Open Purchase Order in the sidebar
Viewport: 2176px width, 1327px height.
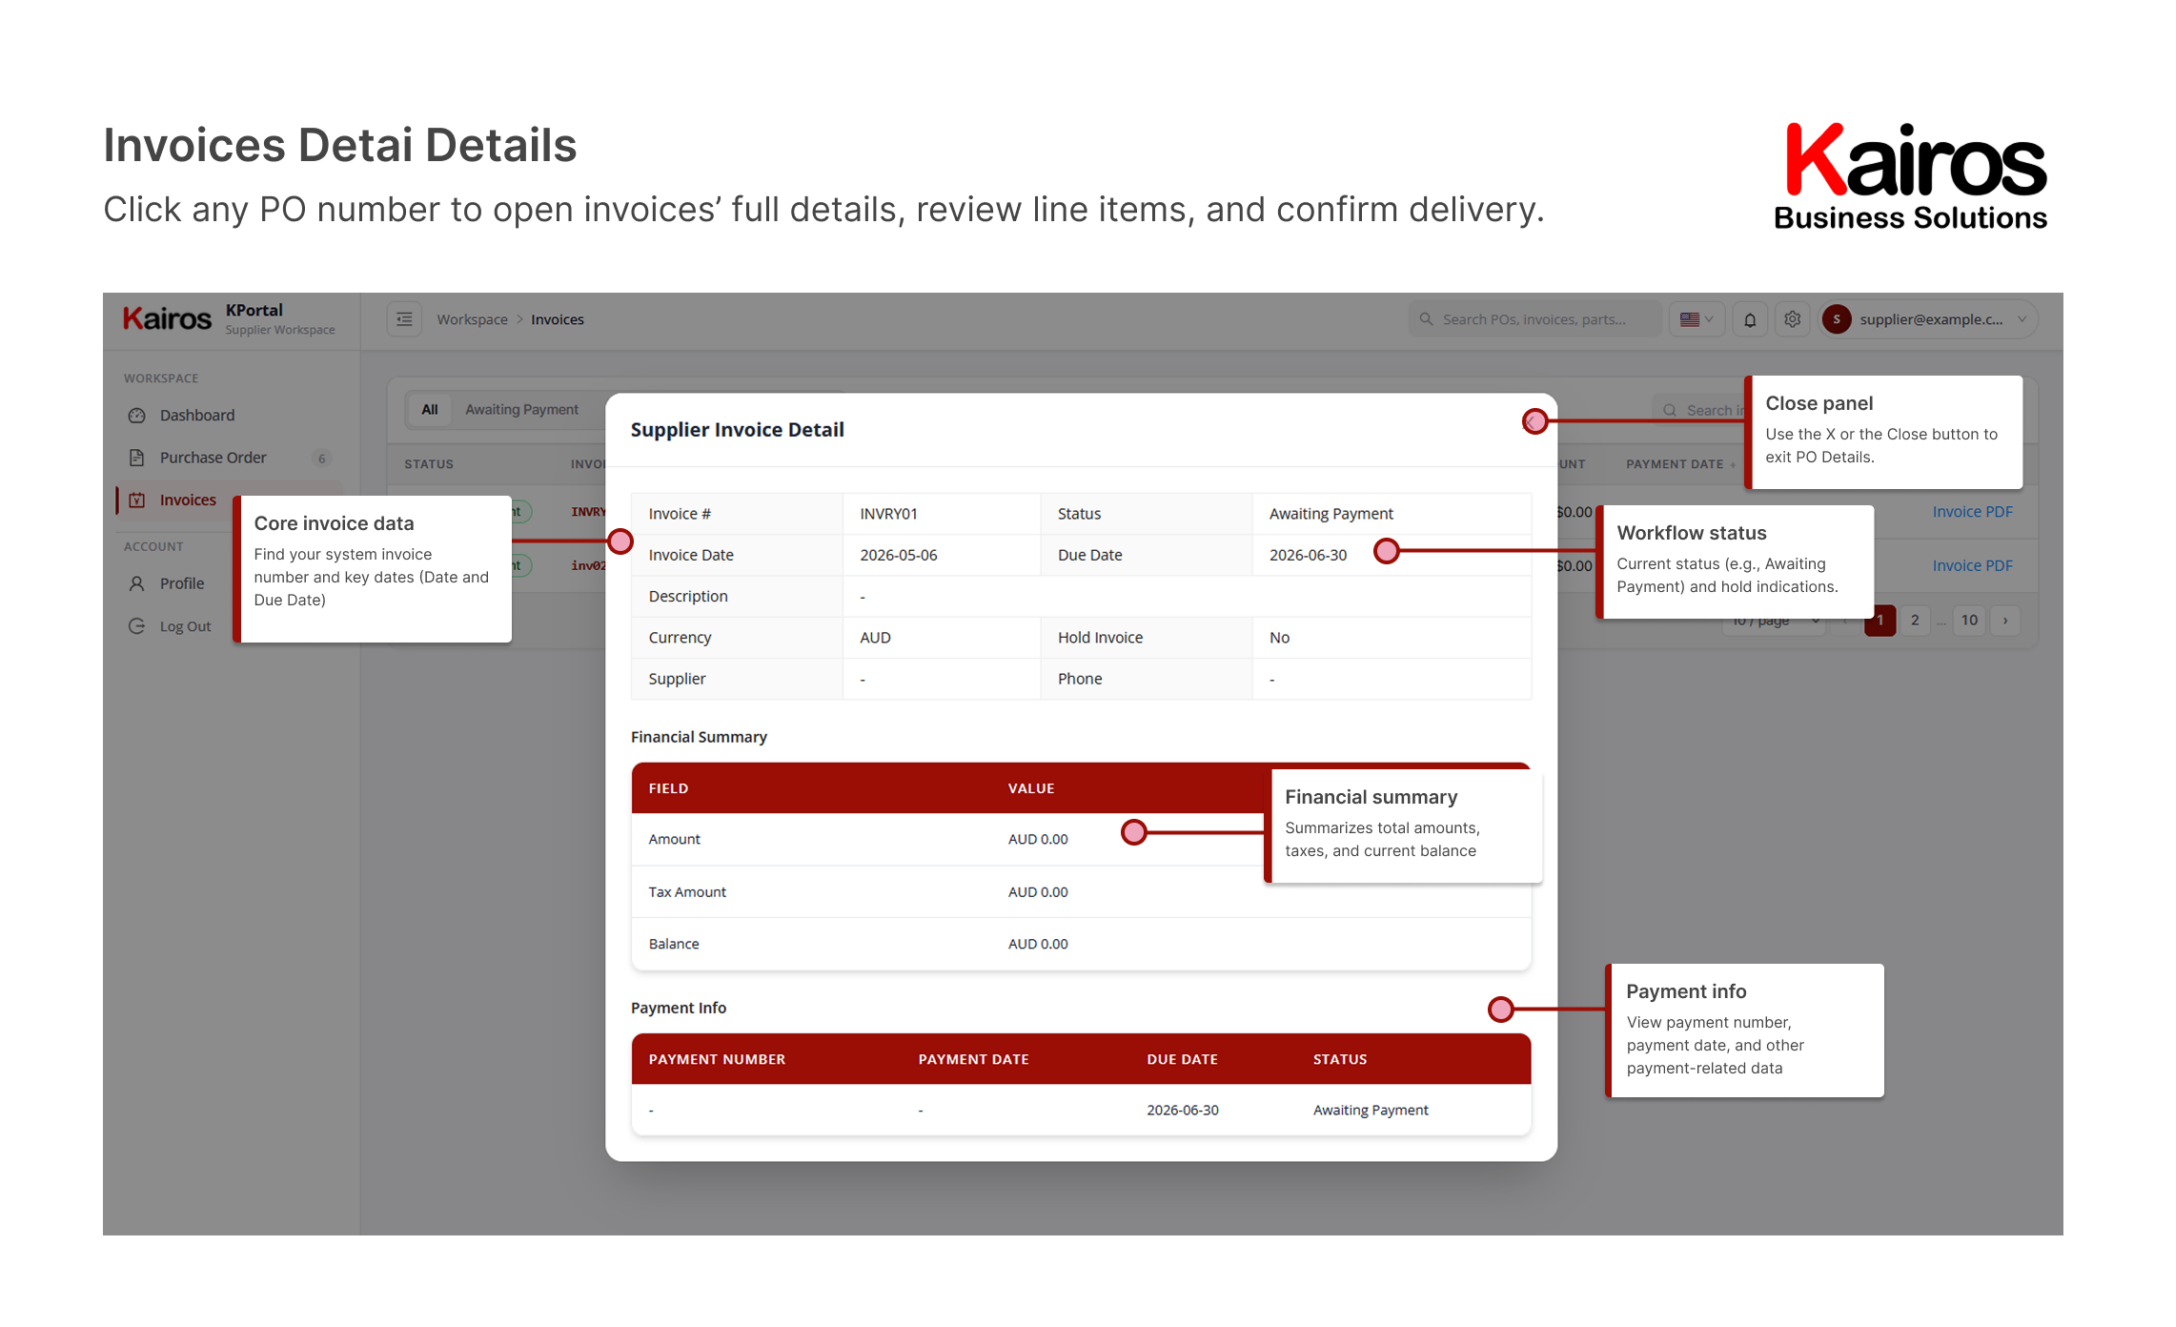(x=213, y=458)
